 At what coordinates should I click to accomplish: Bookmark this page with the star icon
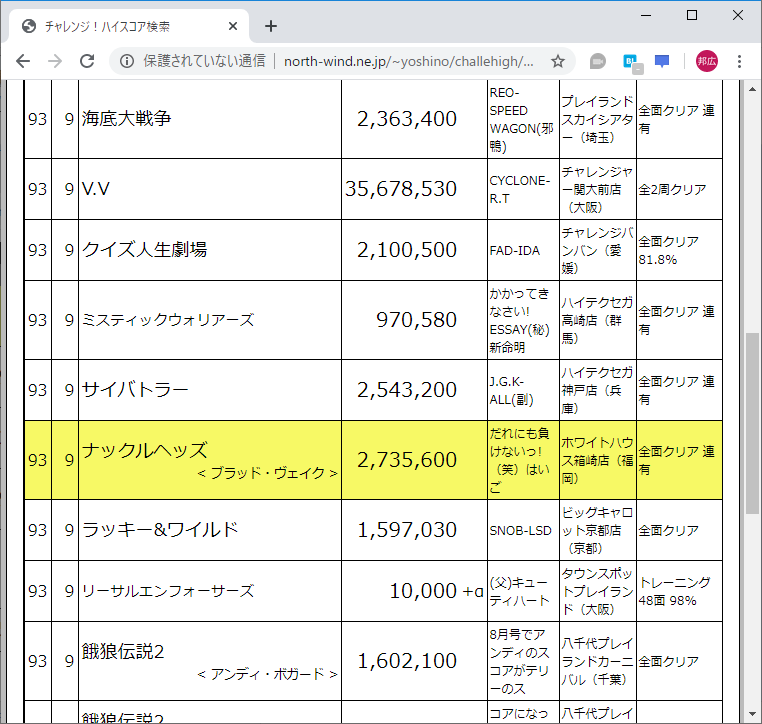click(557, 61)
